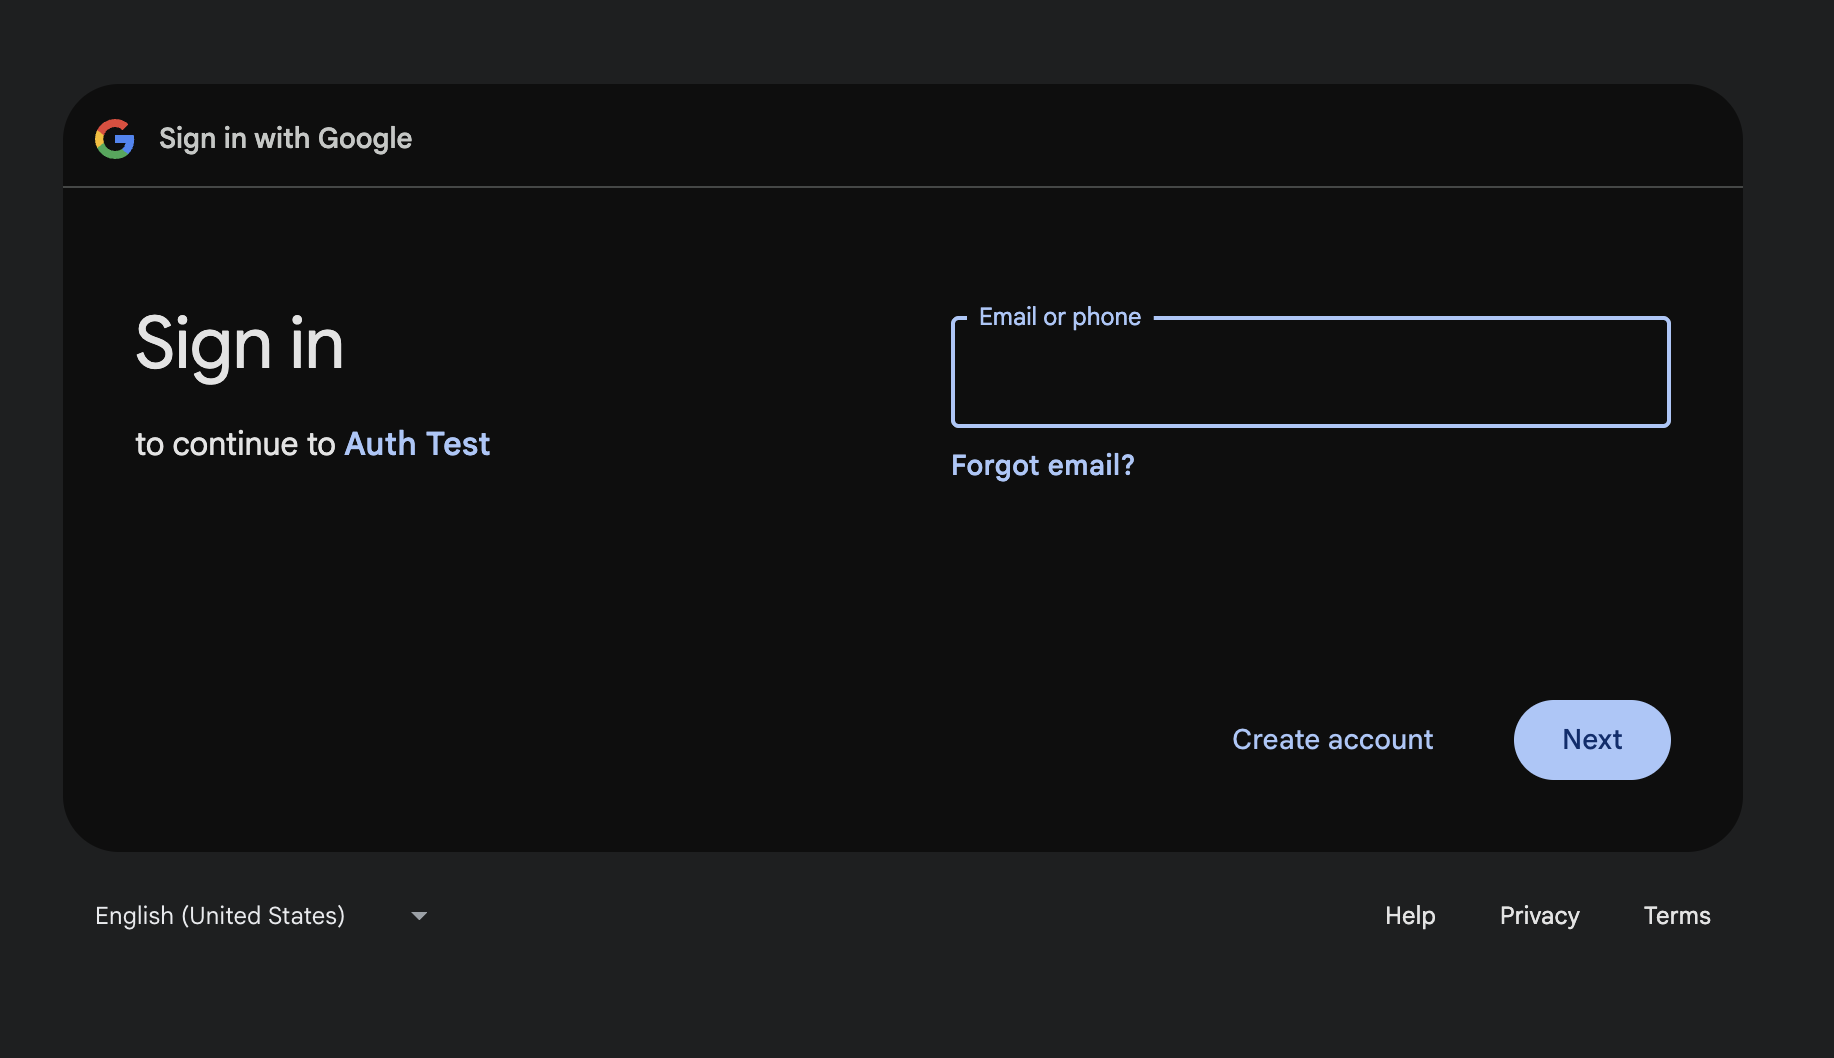Click the Google "G" logo
Image resolution: width=1834 pixels, height=1058 pixels.
coord(115,139)
